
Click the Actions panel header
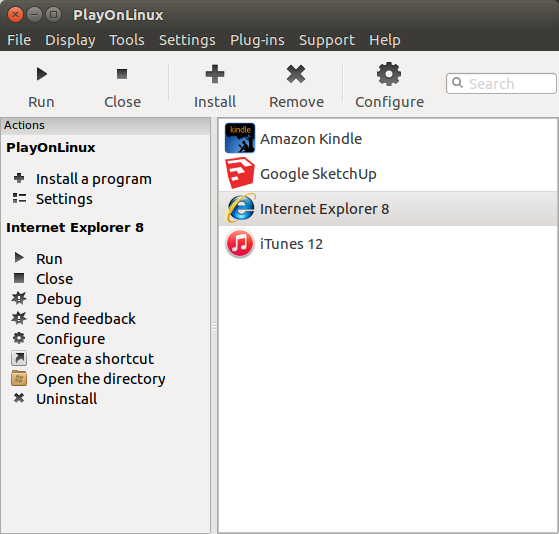click(x=106, y=125)
